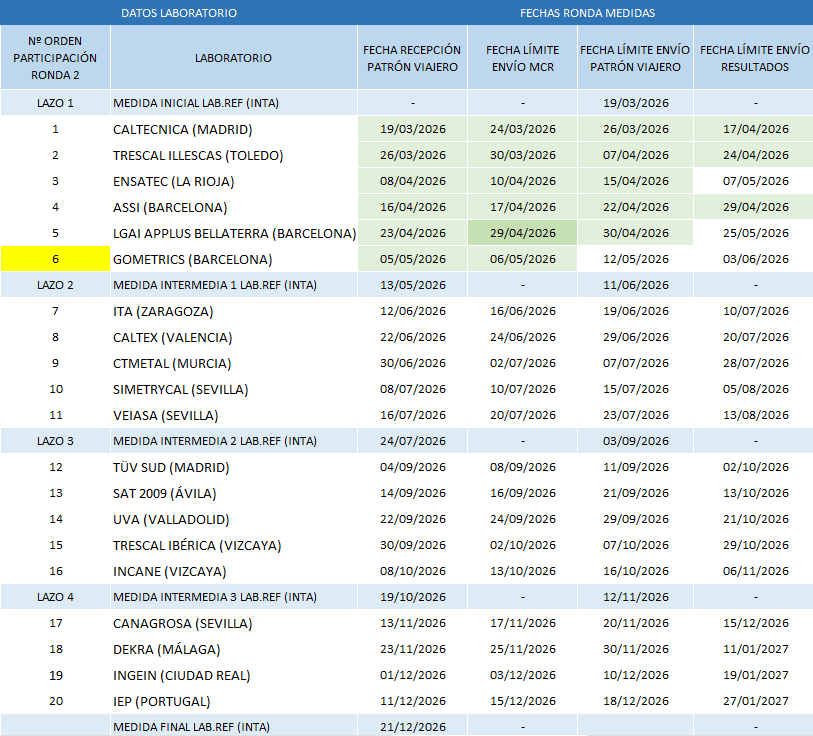Click the FECHA LÍMITE ENVÍO MCR header
This screenshot has height=736, width=813.
523,58
